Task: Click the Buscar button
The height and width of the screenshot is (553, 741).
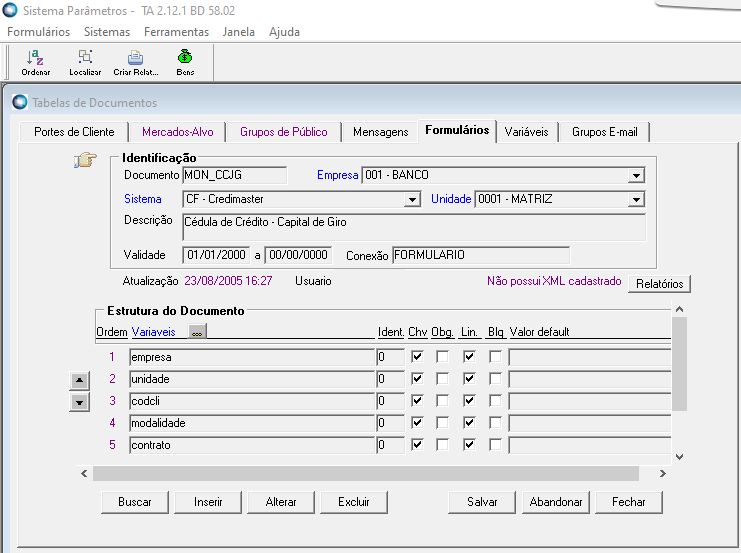Action: click(x=135, y=502)
